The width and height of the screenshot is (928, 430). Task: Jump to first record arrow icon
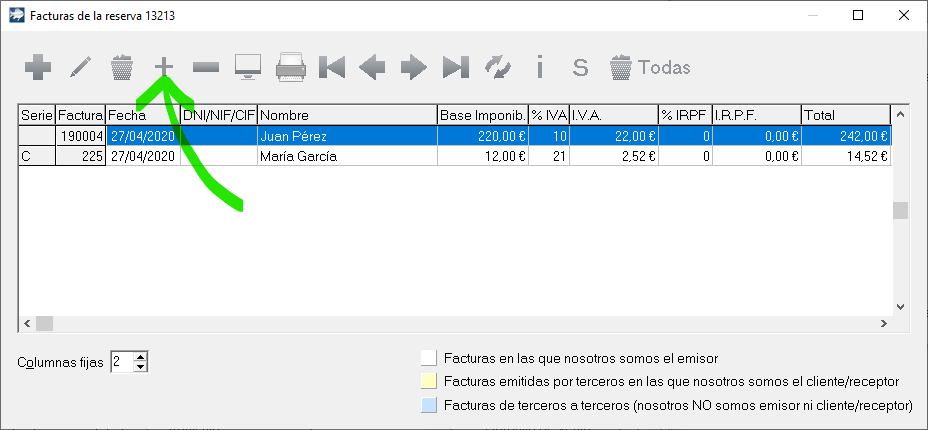point(332,67)
